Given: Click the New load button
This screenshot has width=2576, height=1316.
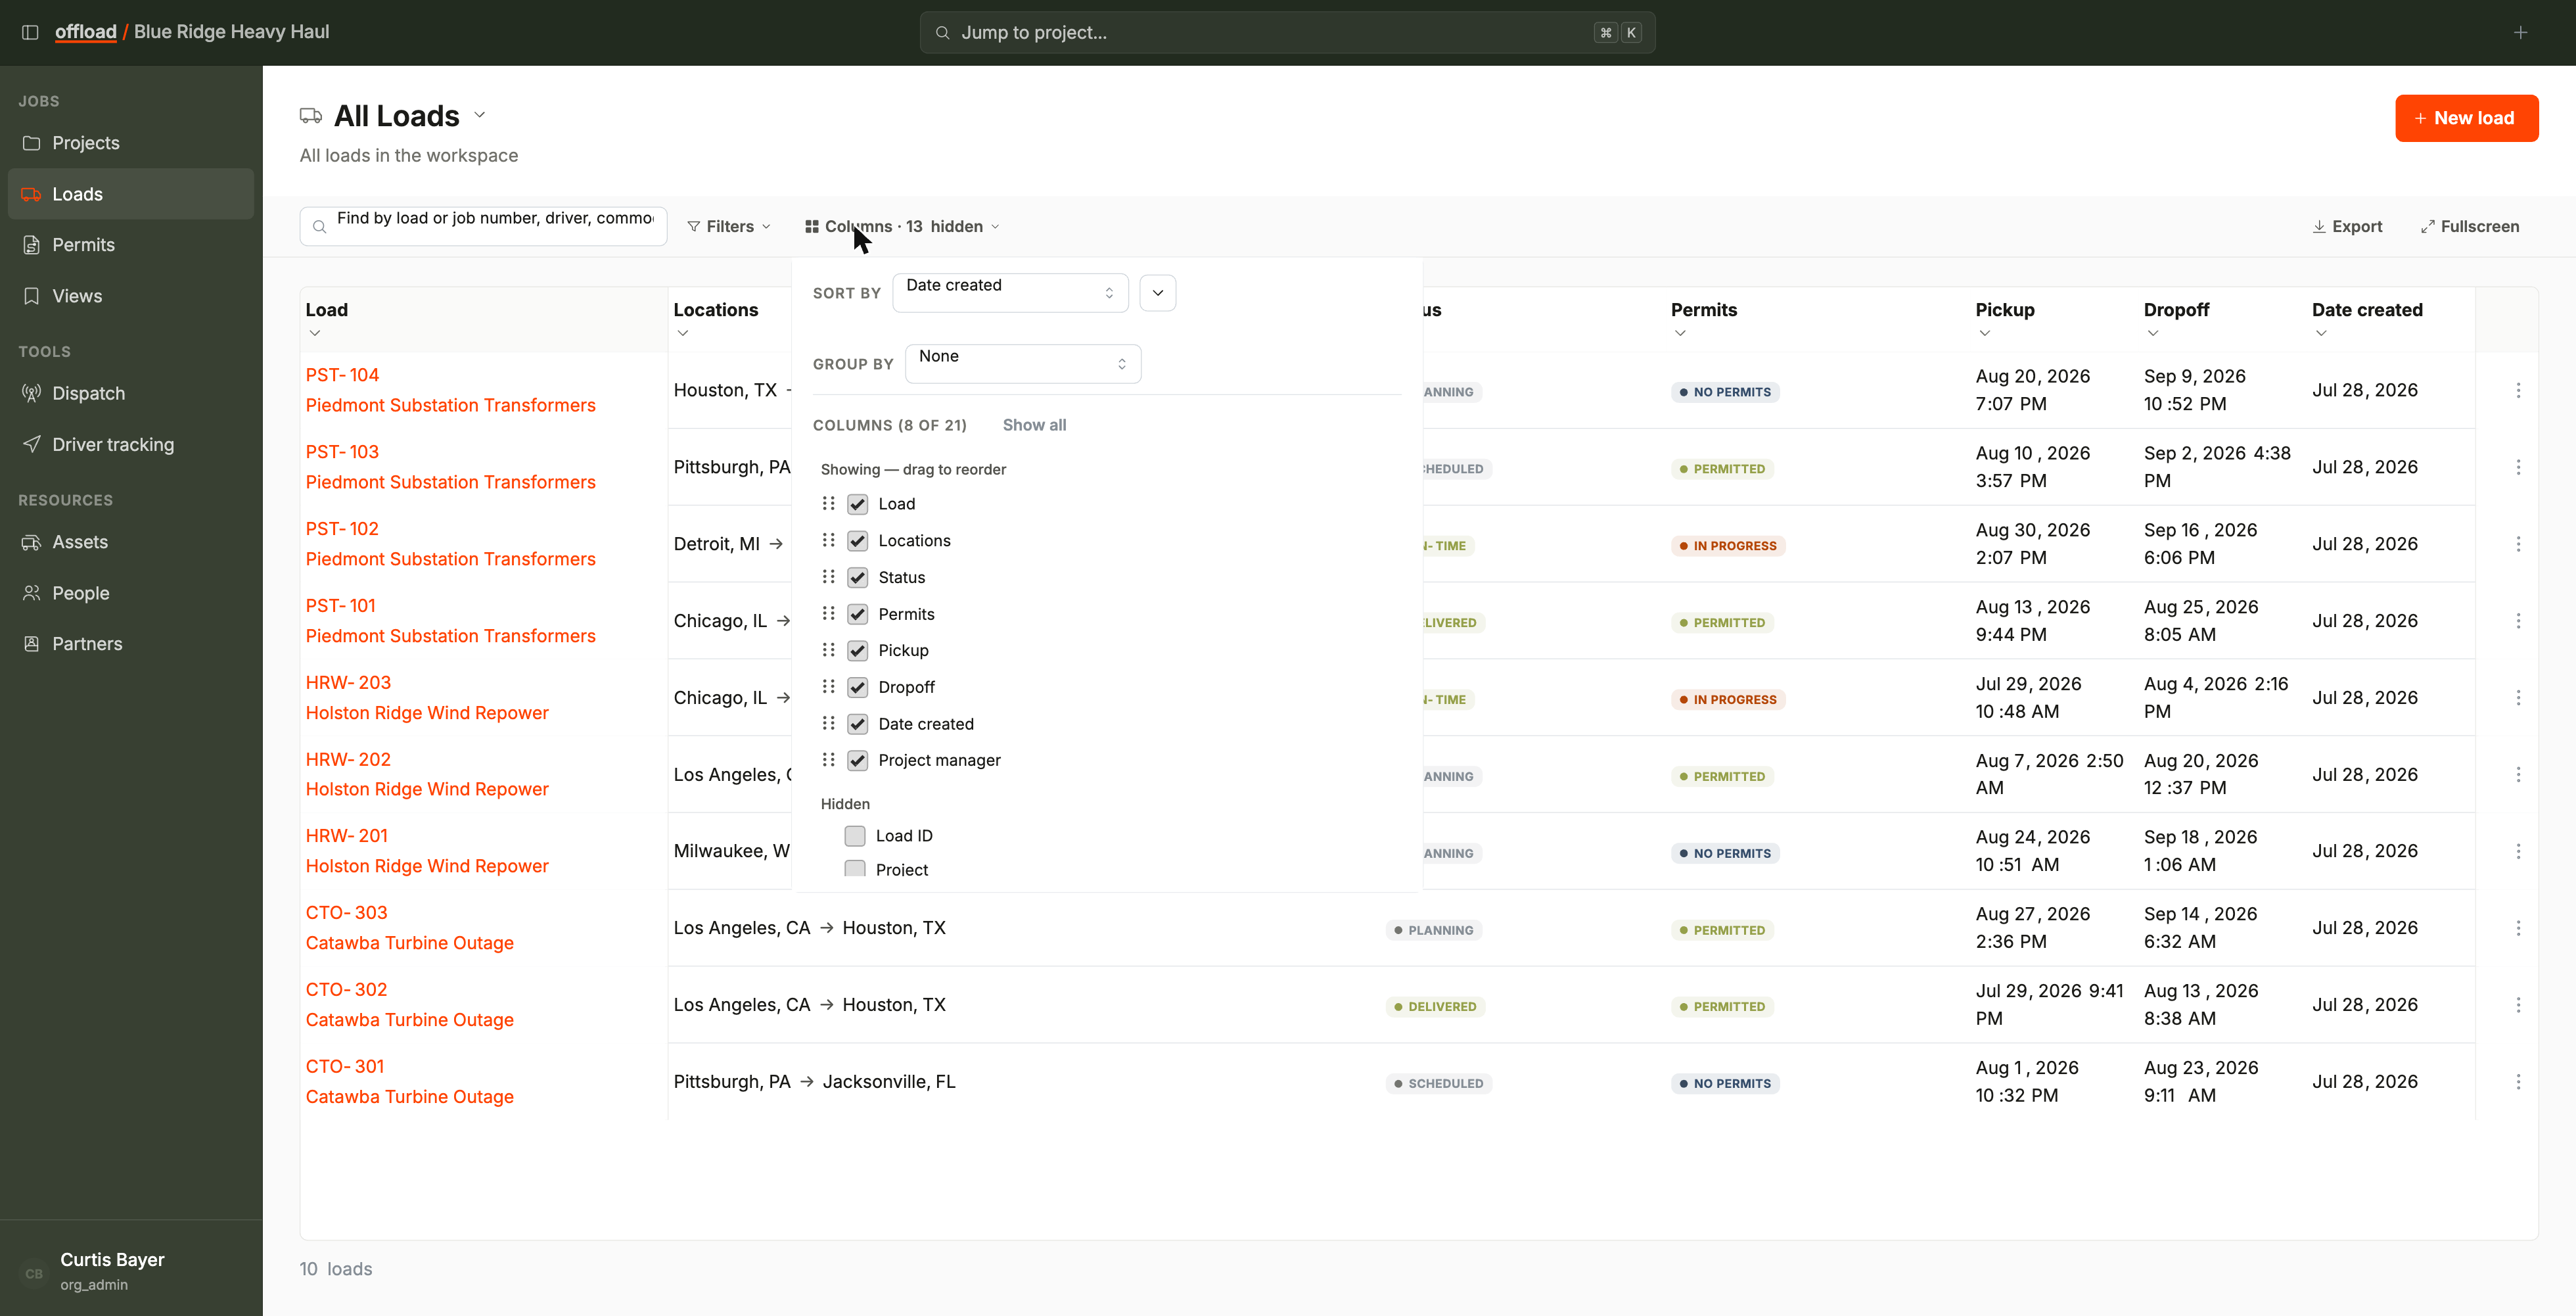Looking at the screenshot, I should click(x=2466, y=118).
